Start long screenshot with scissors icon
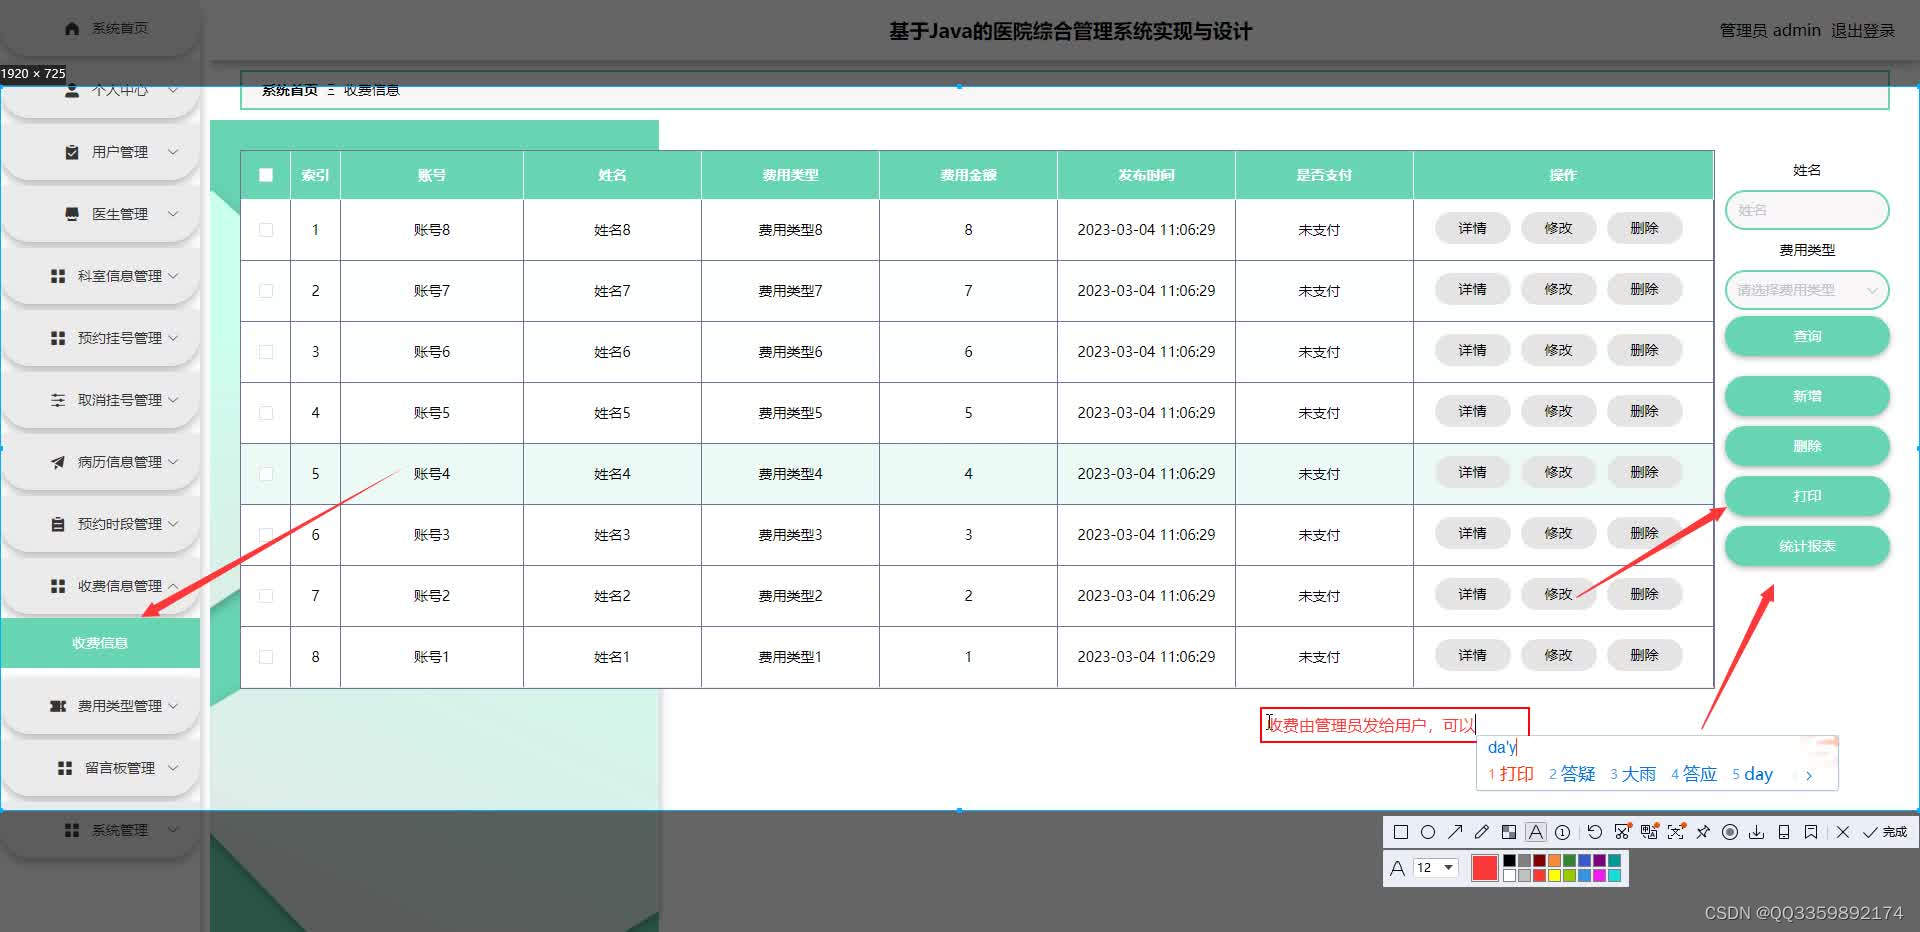This screenshot has width=1920, height=932. 1623,832
